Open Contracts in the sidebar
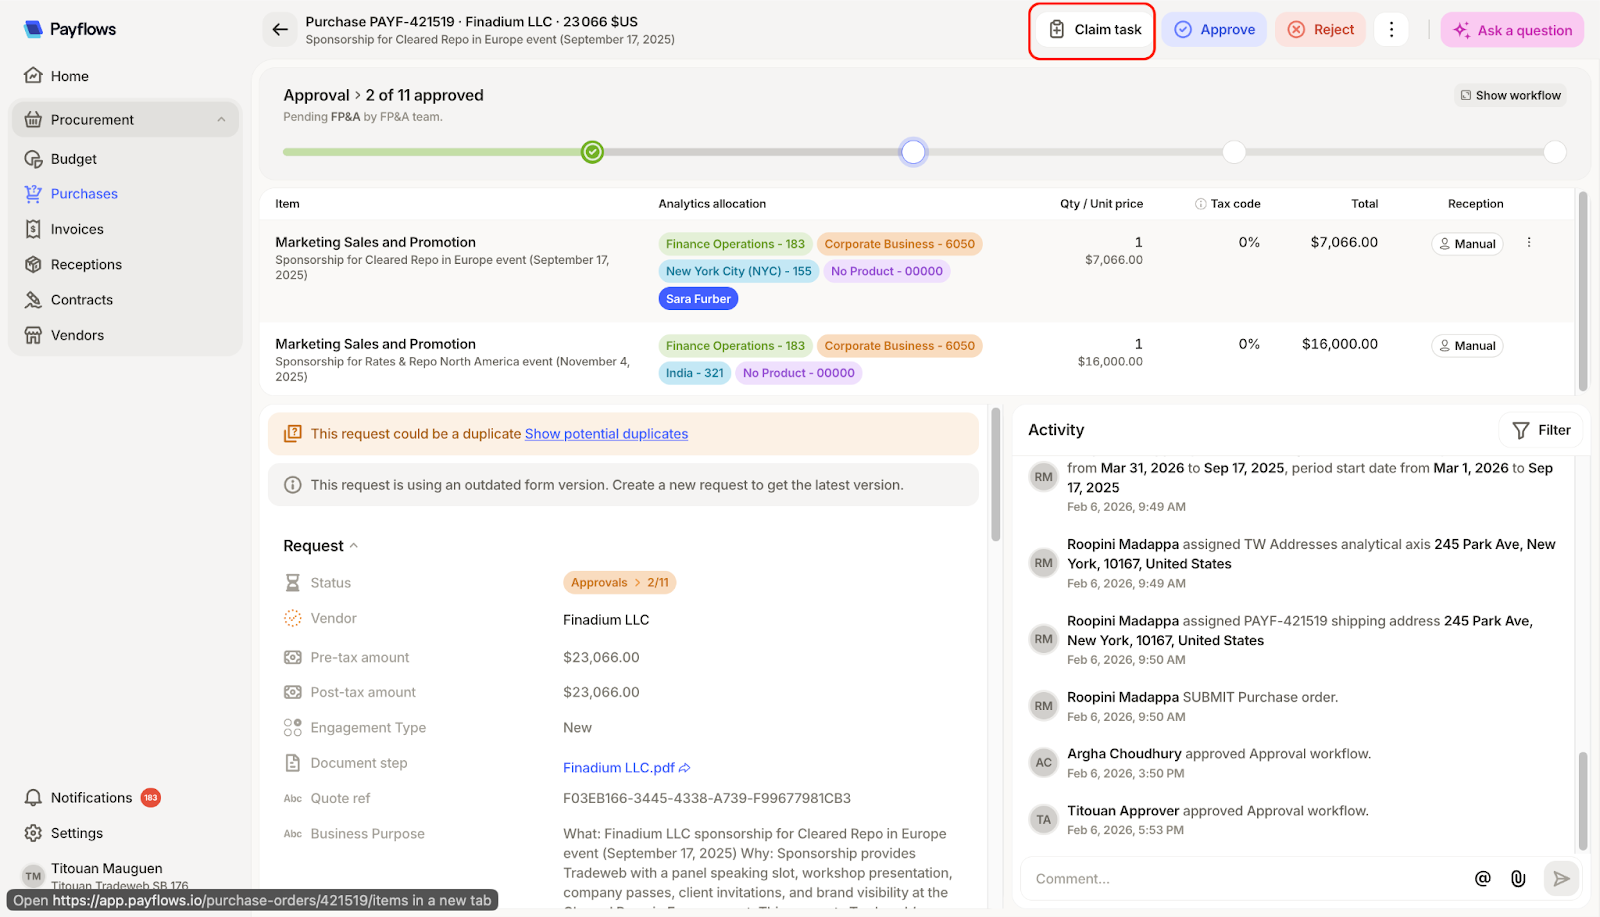 click(82, 300)
